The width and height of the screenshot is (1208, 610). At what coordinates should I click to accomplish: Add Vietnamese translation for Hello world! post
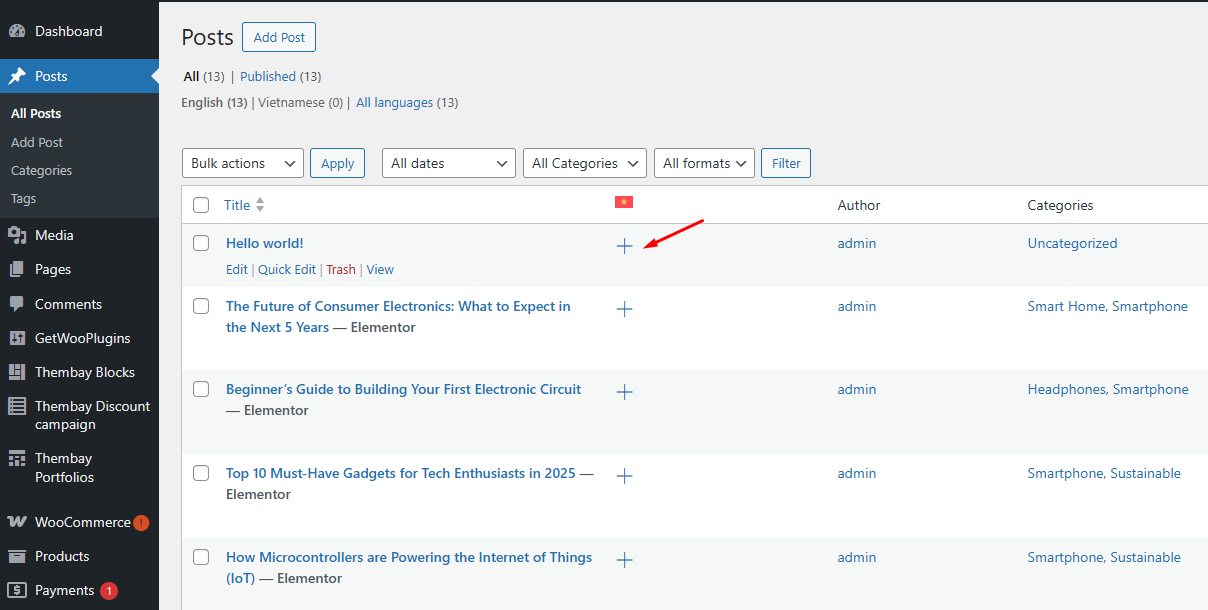pos(624,246)
